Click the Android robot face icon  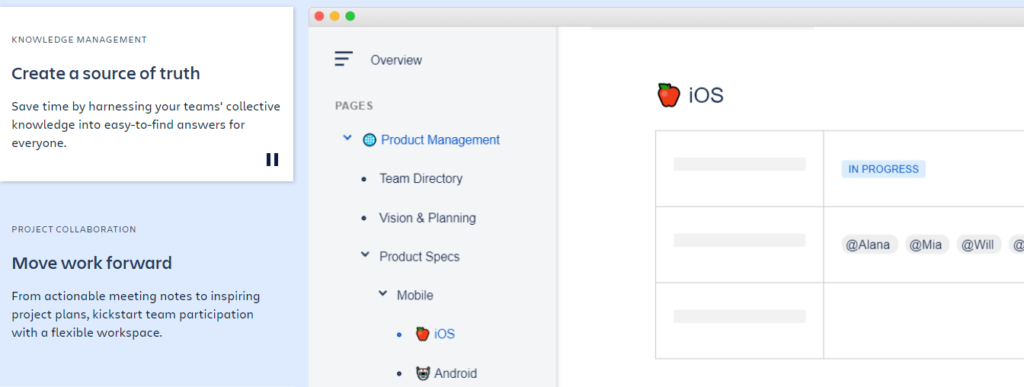tap(423, 373)
